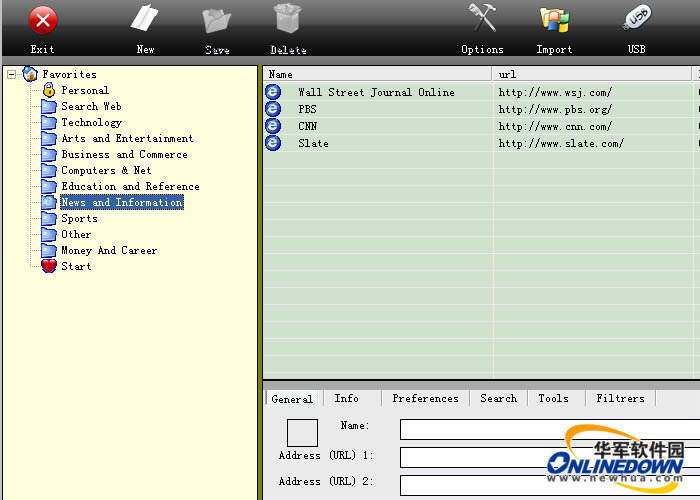Click the Computers & Net folder icon

pyautogui.click(x=49, y=171)
